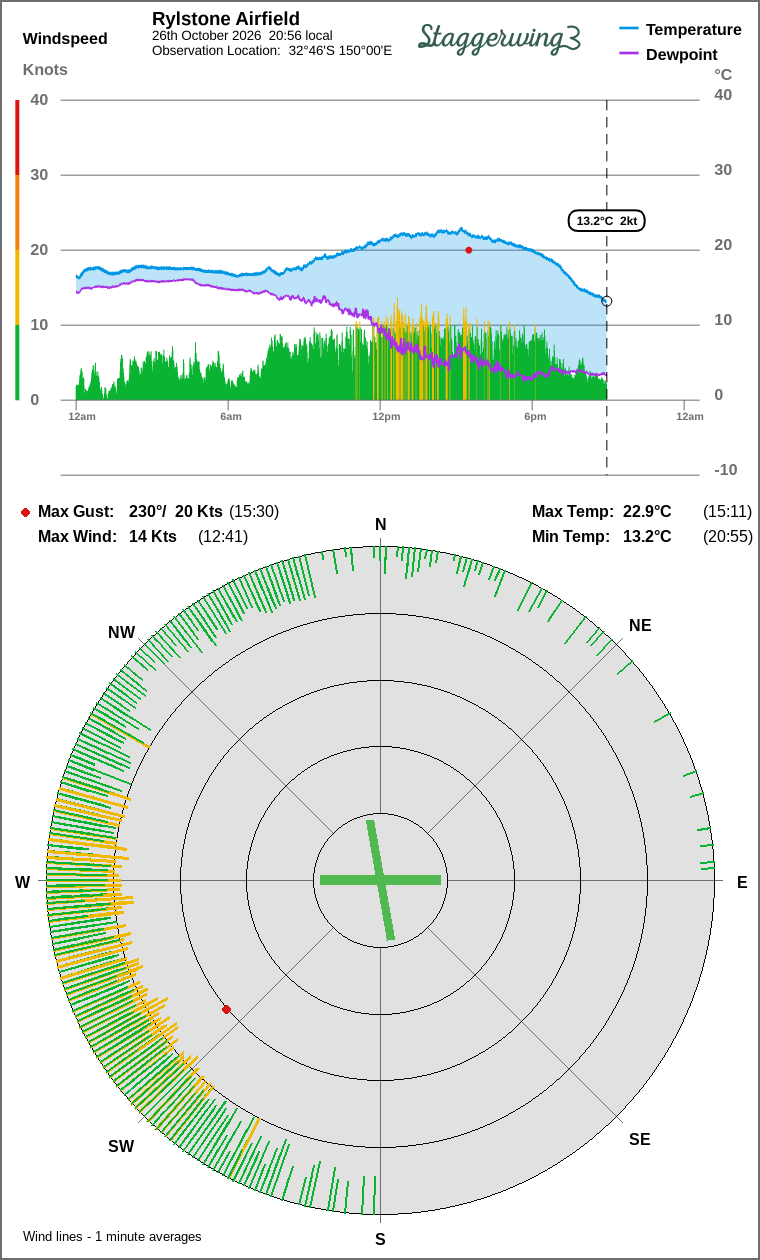Screen dimensions: 760x1260
Task: Click the 13.2°C 2kt tooltip label
Action: point(607,221)
